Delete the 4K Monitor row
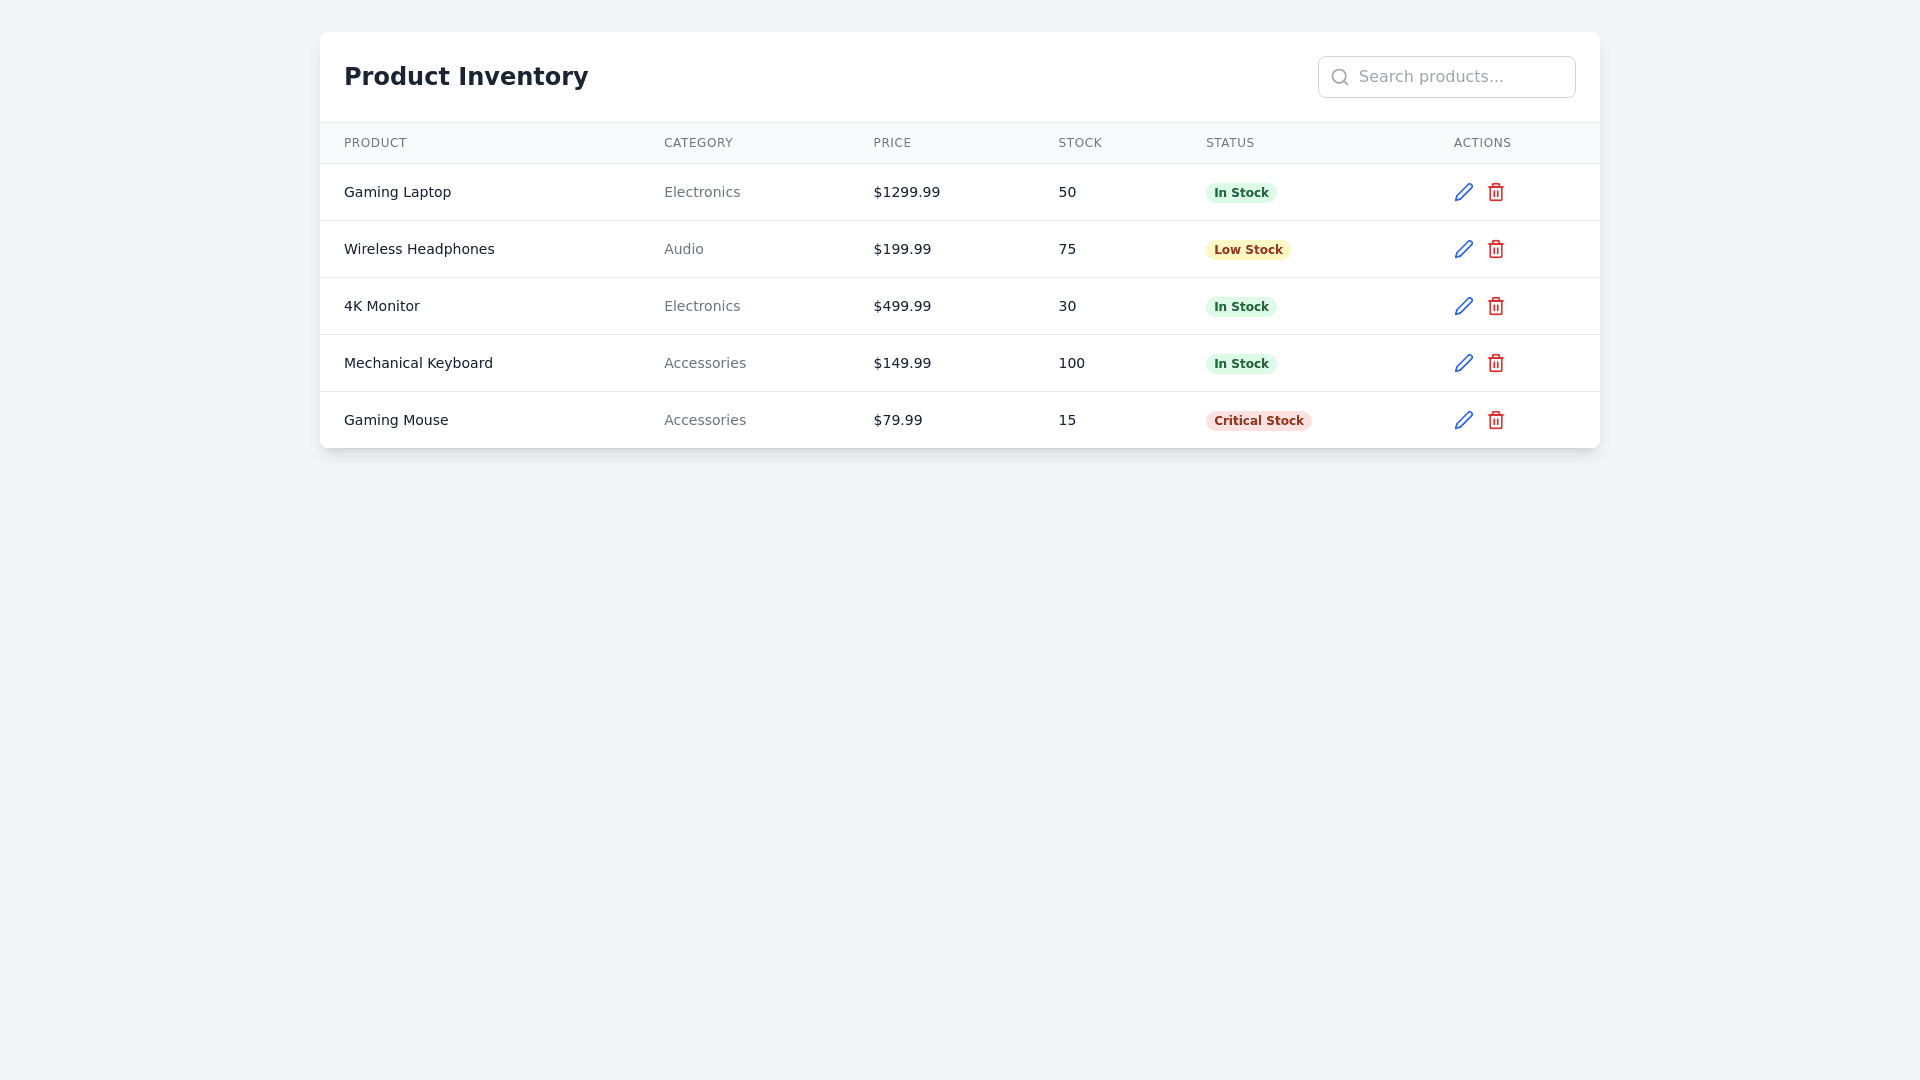This screenshot has height=1080, width=1920. coord(1496,306)
